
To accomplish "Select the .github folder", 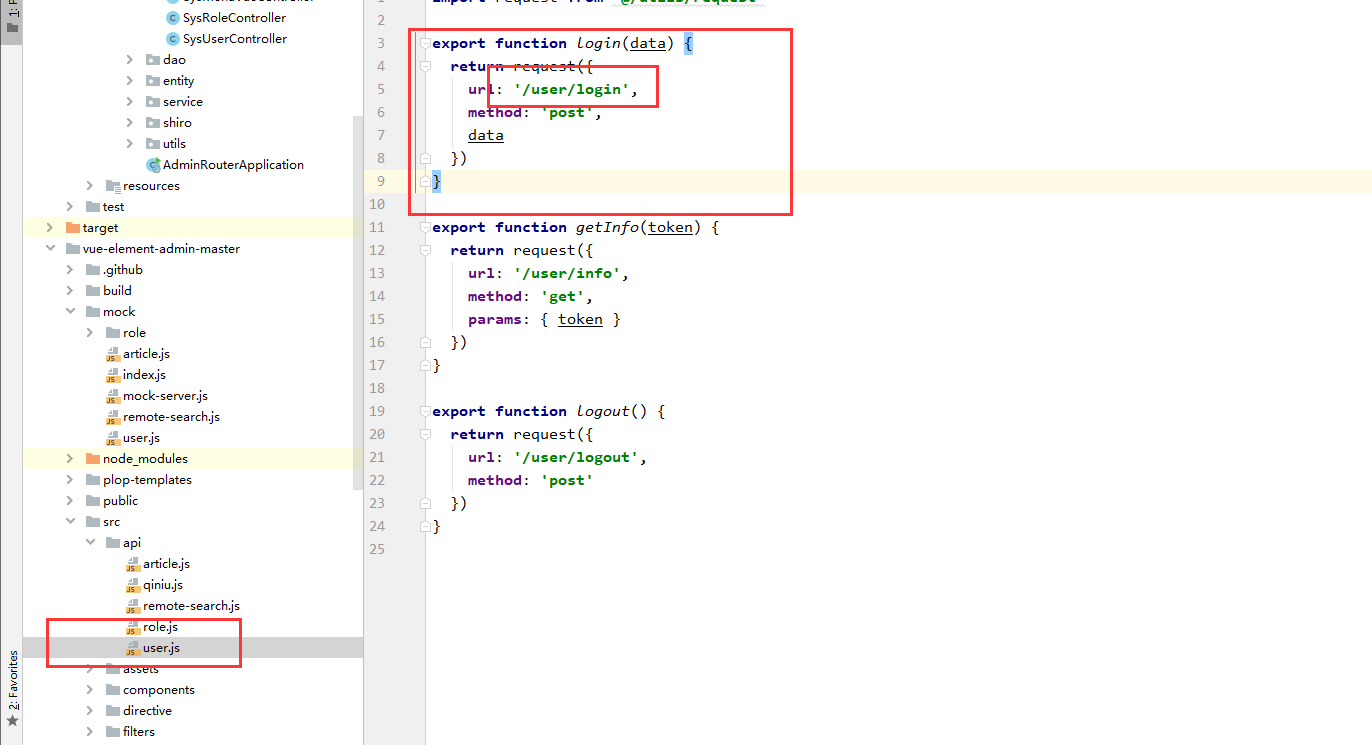I will [122, 270].
